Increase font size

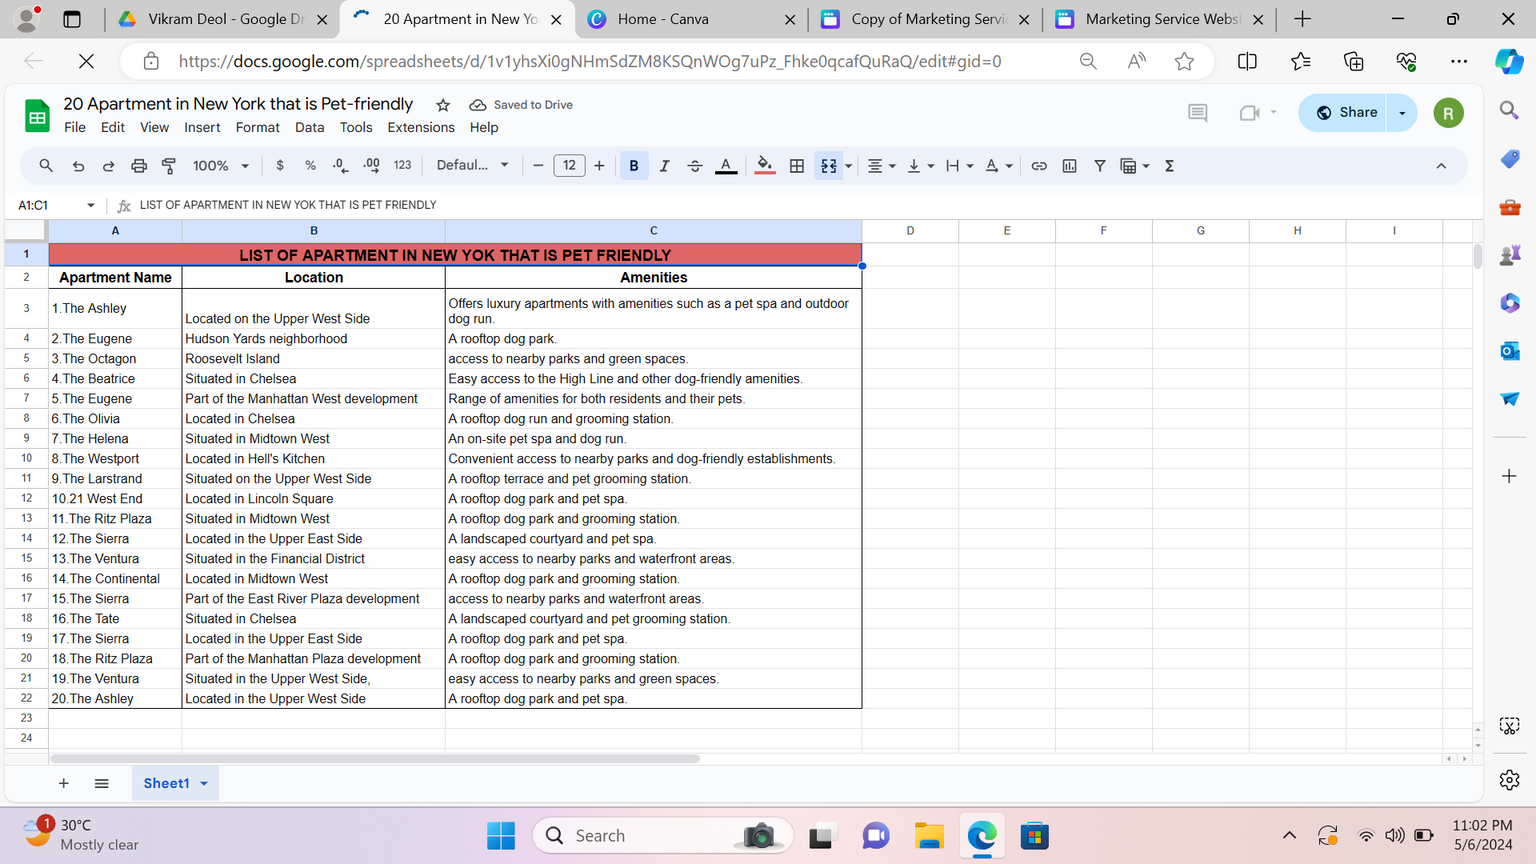[599, 166]
